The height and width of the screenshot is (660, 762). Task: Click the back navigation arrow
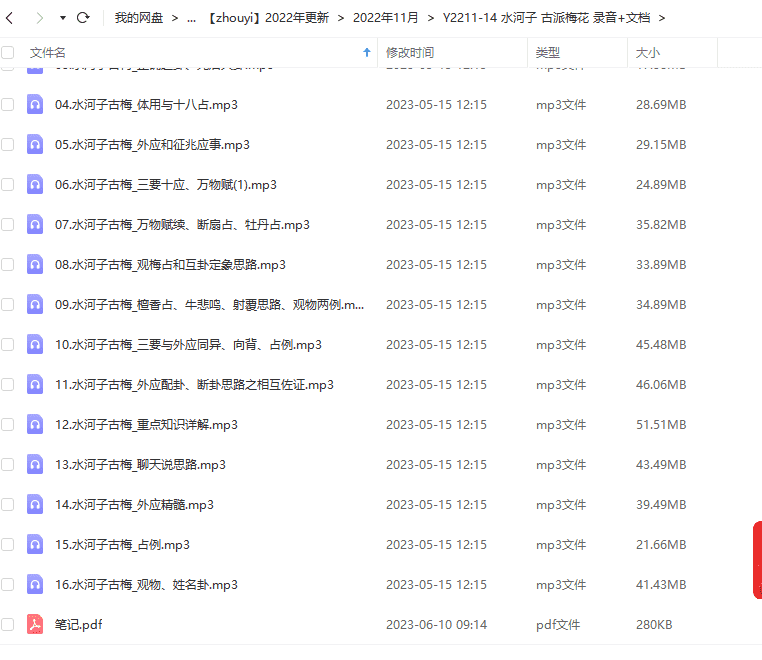(x=10, y=17)
